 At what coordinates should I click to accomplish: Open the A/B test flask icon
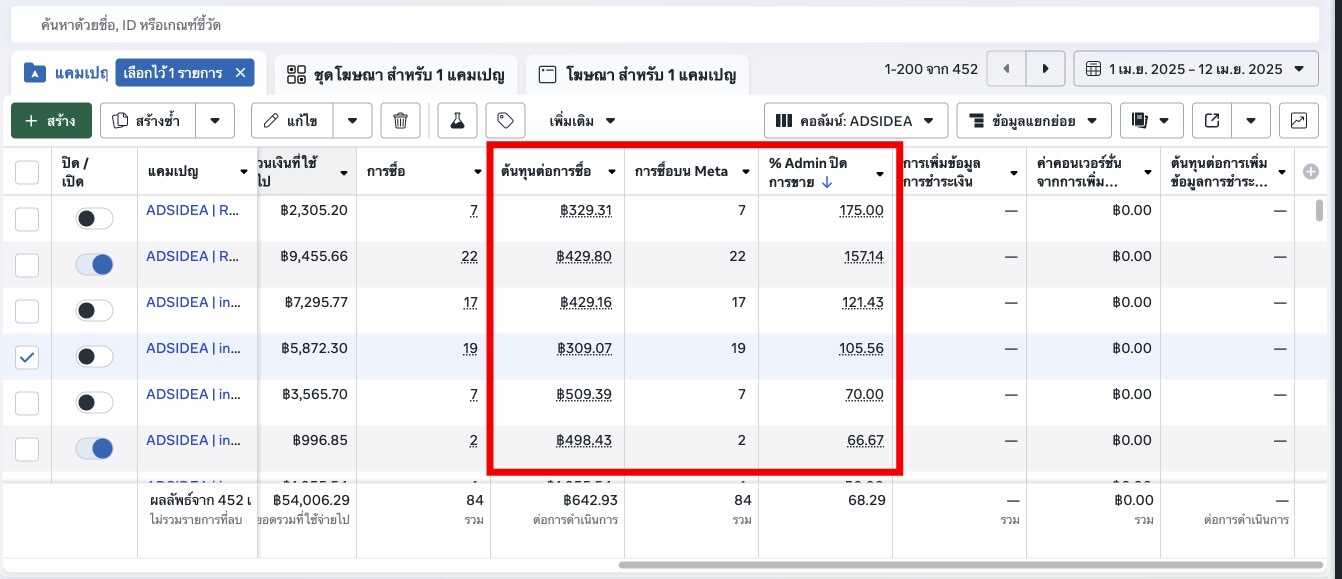point(457,121)
